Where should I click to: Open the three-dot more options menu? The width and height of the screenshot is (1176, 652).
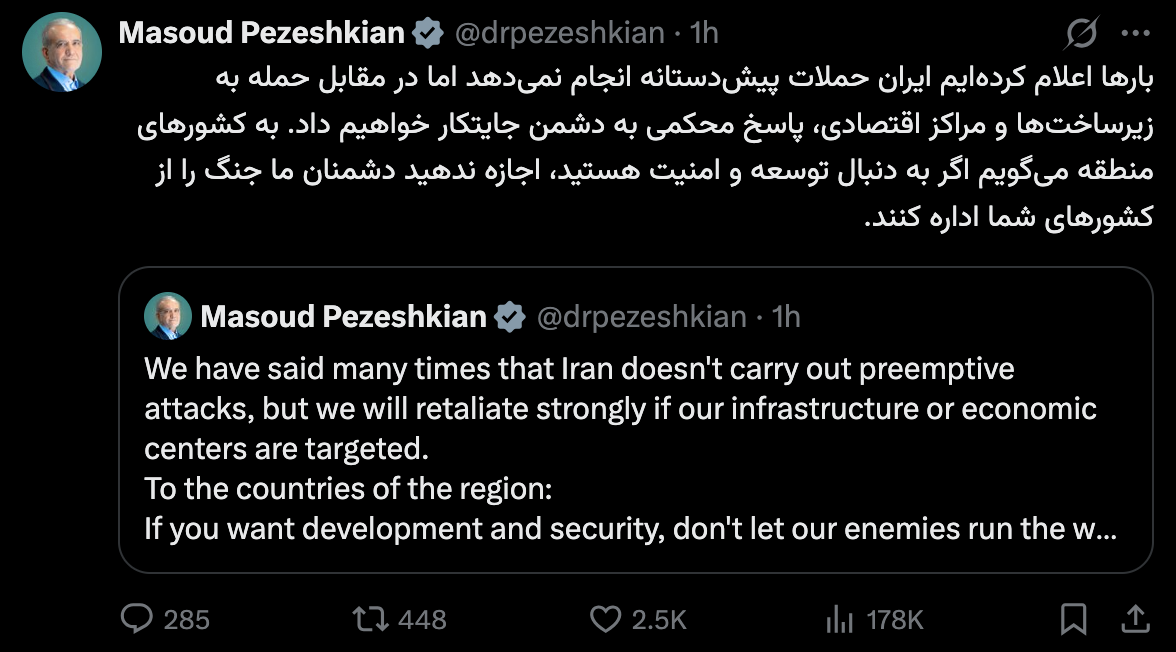tap(1135, 34)
